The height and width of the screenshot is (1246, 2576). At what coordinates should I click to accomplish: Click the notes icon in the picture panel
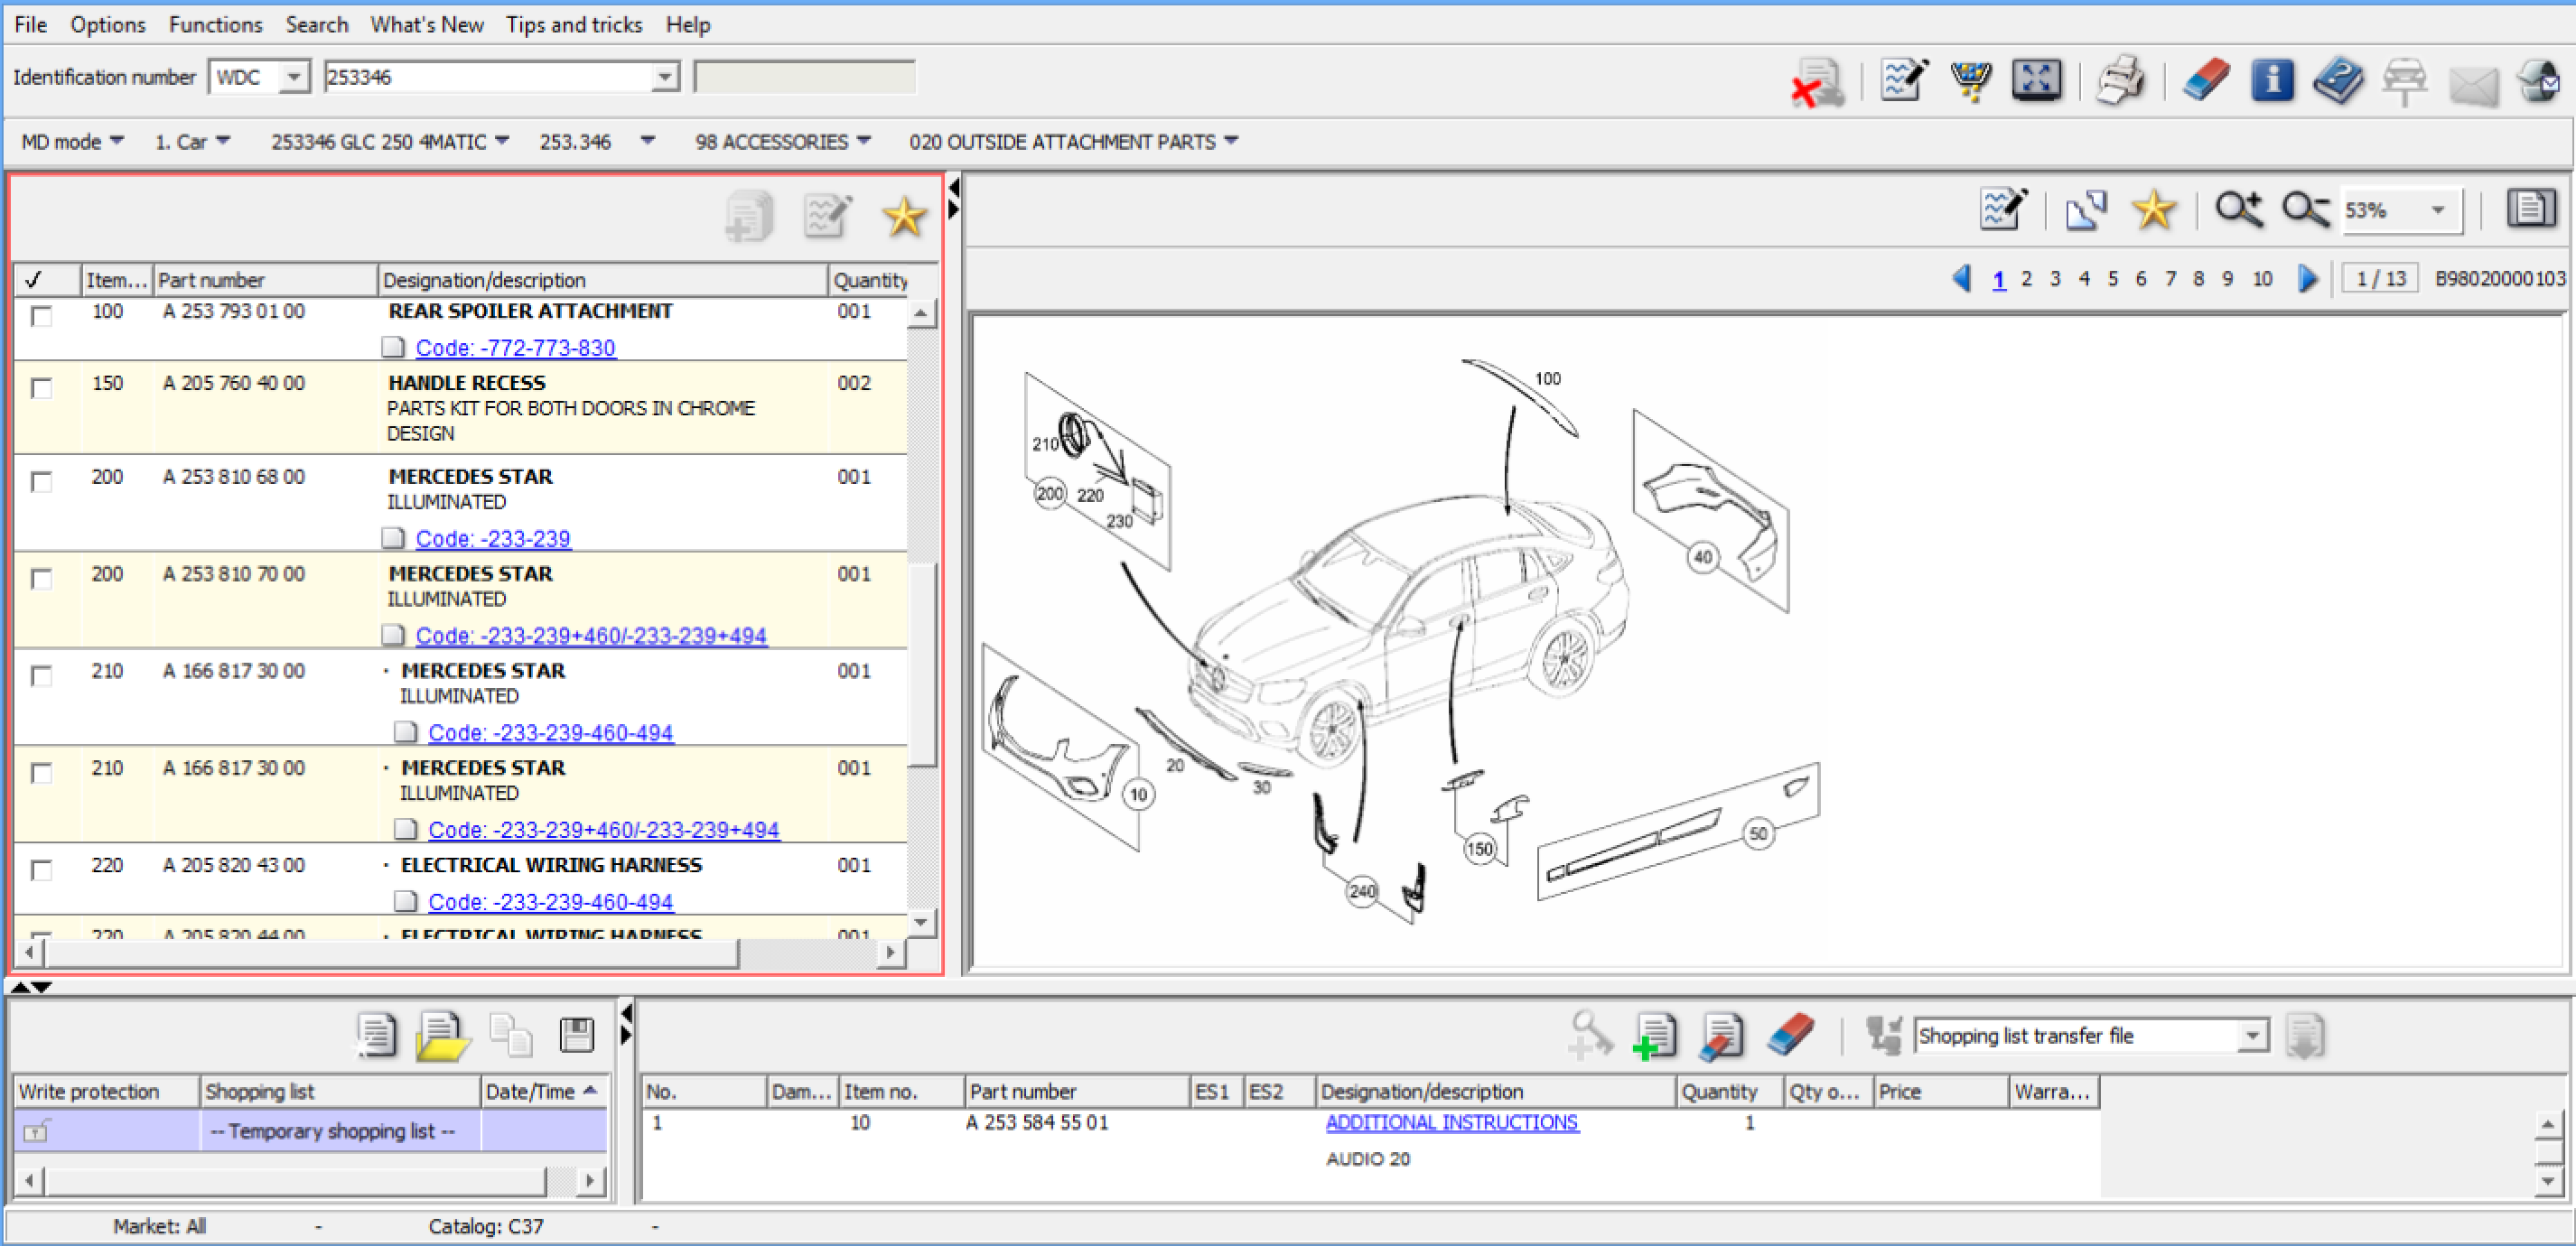point(2004,209)
